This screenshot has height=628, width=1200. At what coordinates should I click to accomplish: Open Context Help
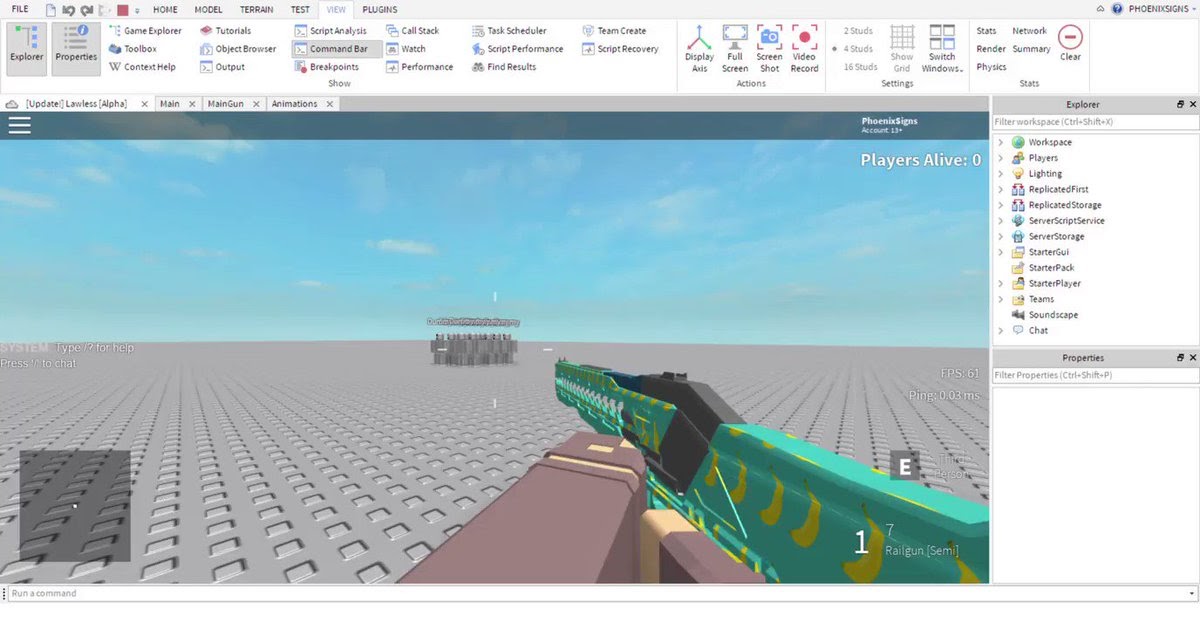click(141, 67)
